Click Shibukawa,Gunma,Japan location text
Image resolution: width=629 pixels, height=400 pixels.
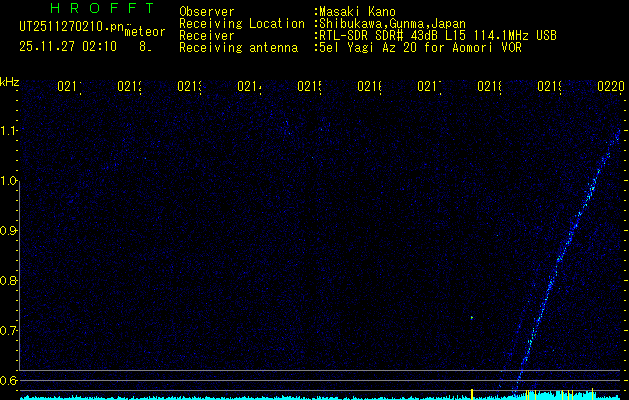(x=393, y=24)
